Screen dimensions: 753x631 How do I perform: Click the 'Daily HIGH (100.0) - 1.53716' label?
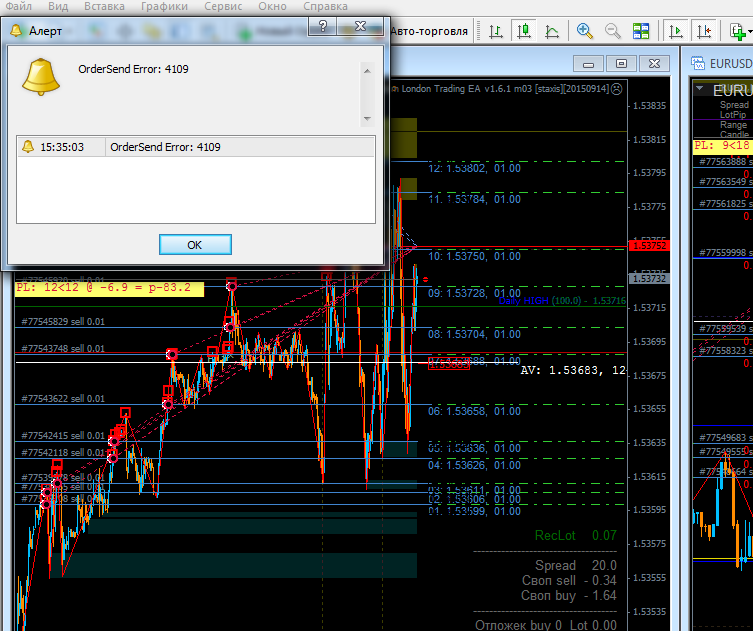click(562, 301)
